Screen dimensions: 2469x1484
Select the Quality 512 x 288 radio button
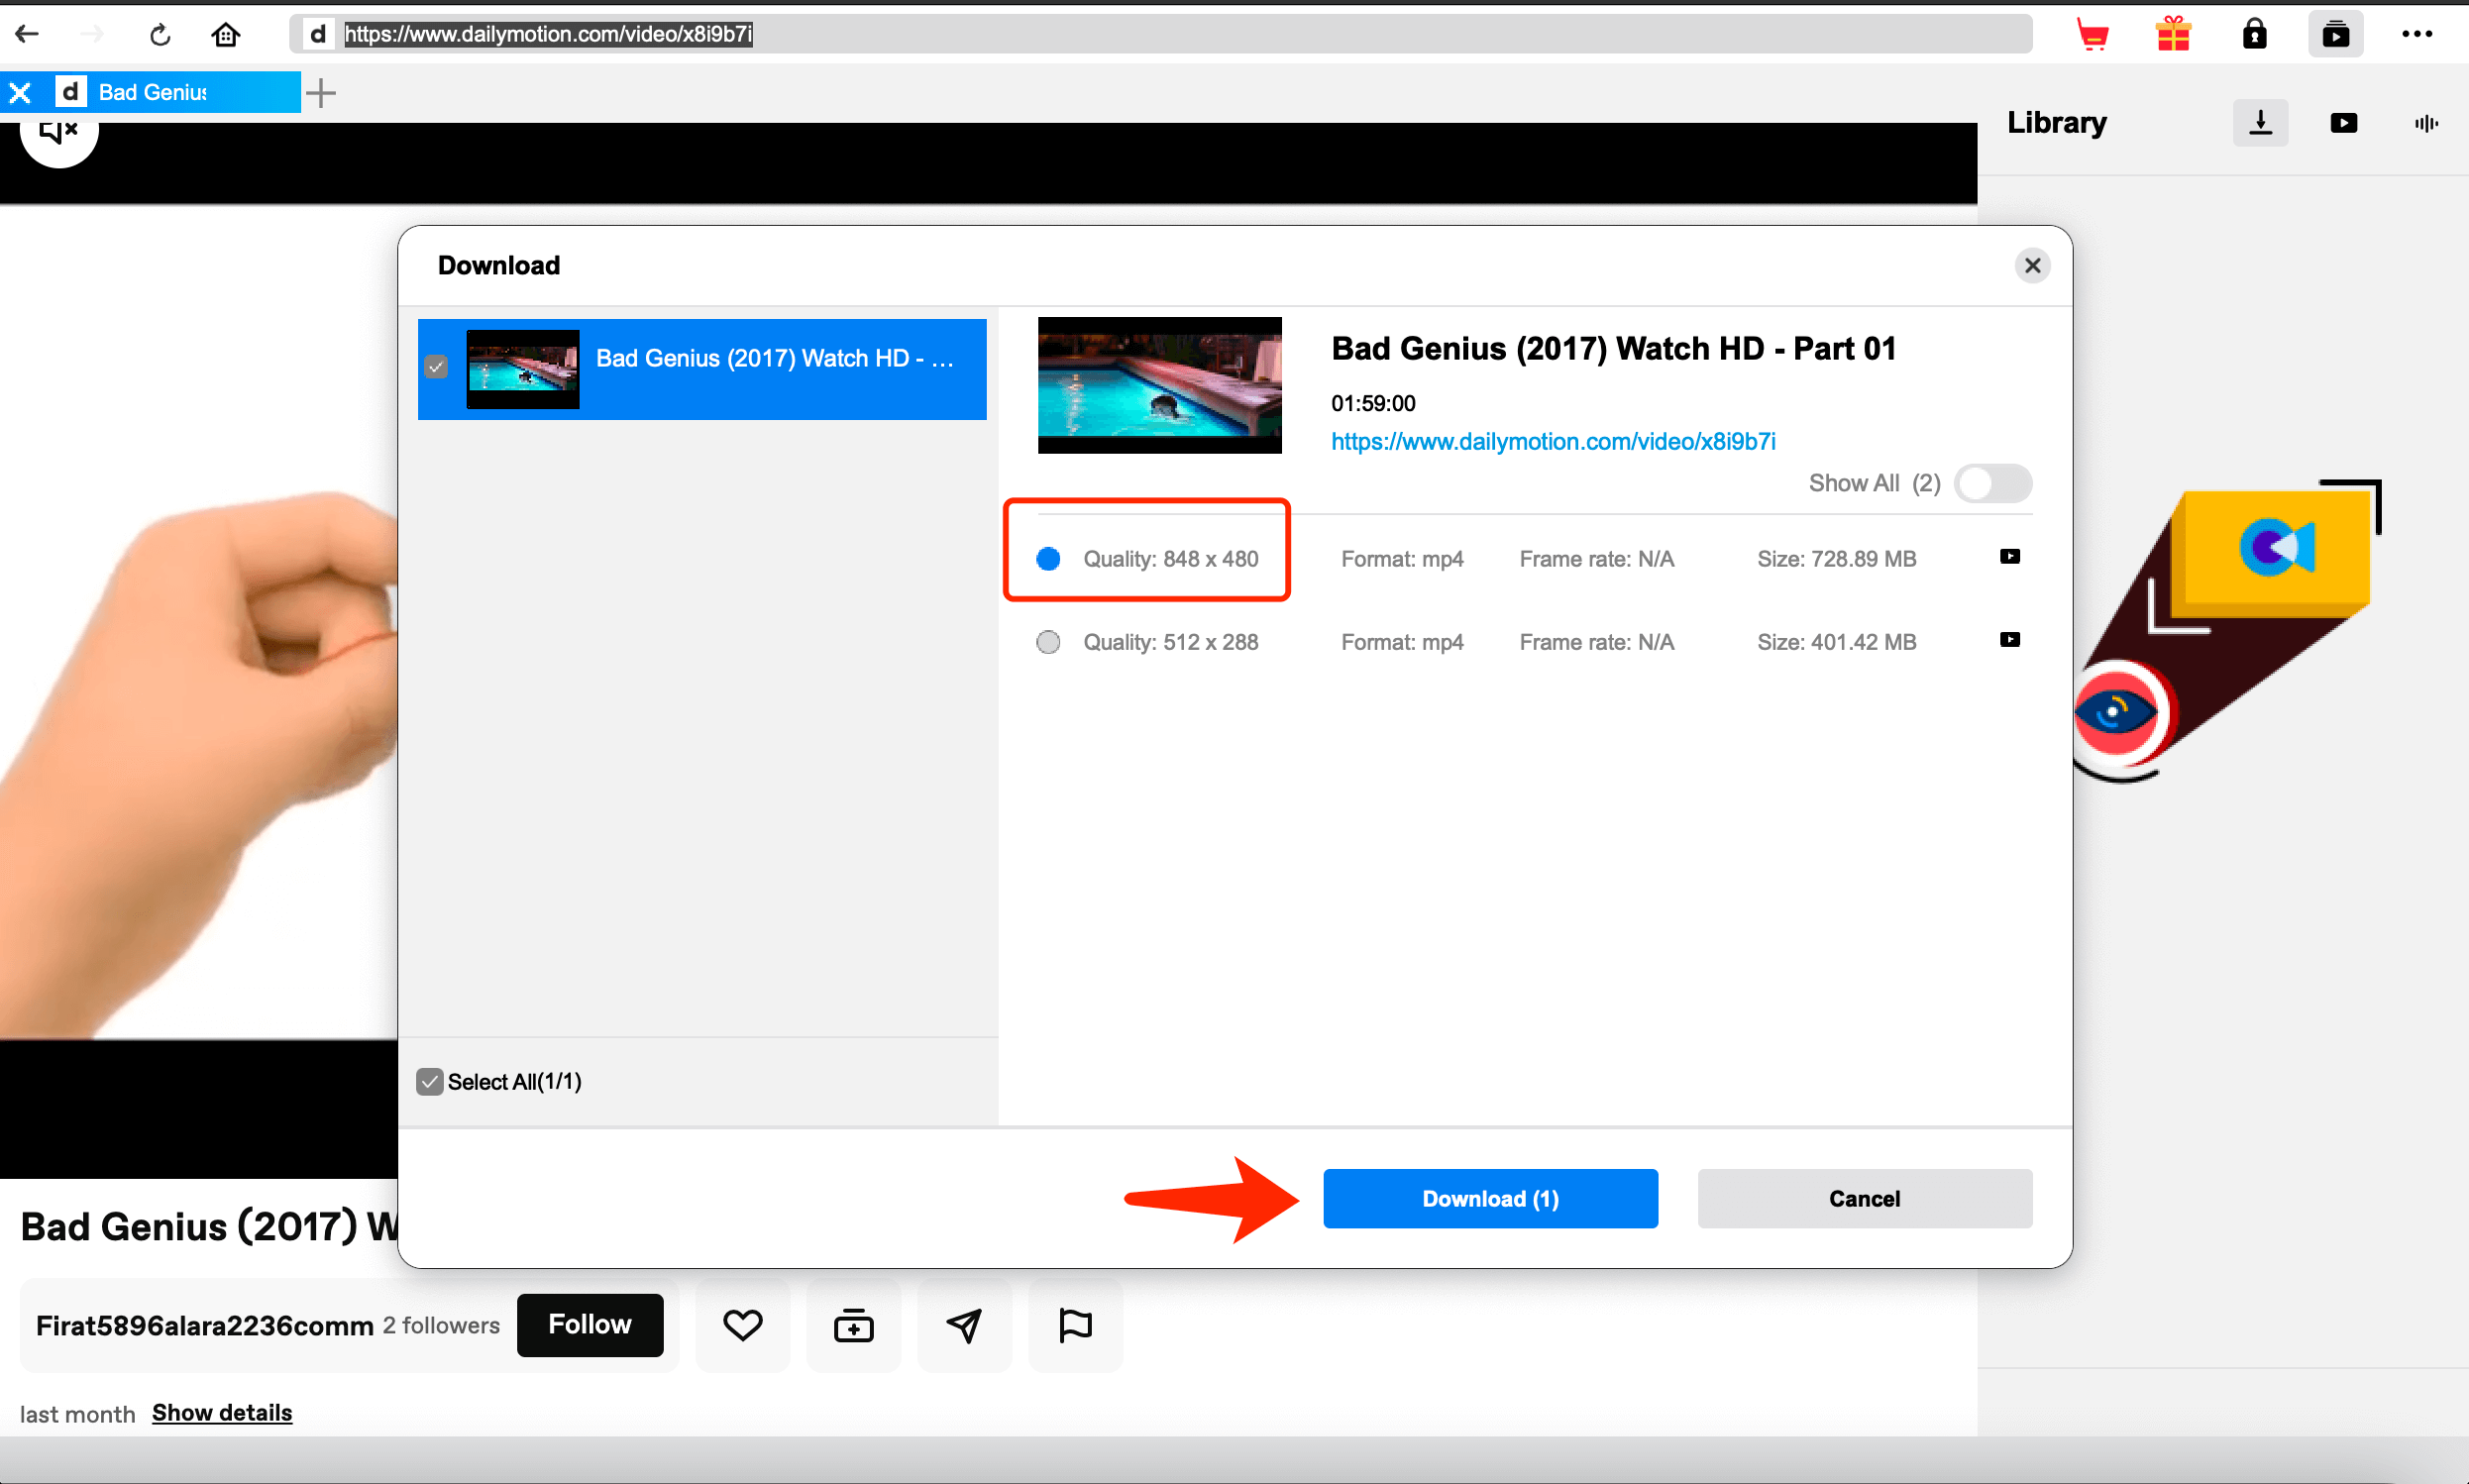[x=1048, y=642]
